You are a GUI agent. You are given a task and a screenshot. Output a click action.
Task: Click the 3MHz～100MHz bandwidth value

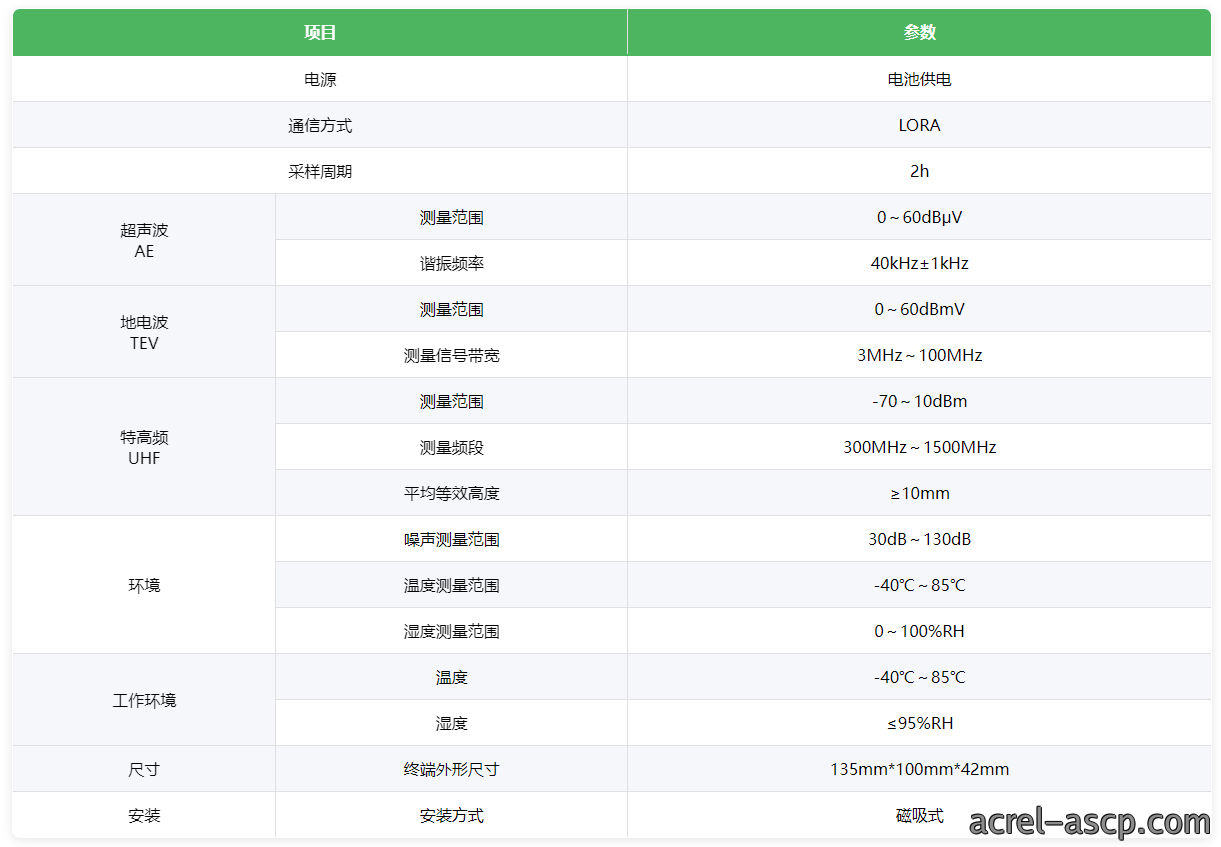[x=919, y=355]
